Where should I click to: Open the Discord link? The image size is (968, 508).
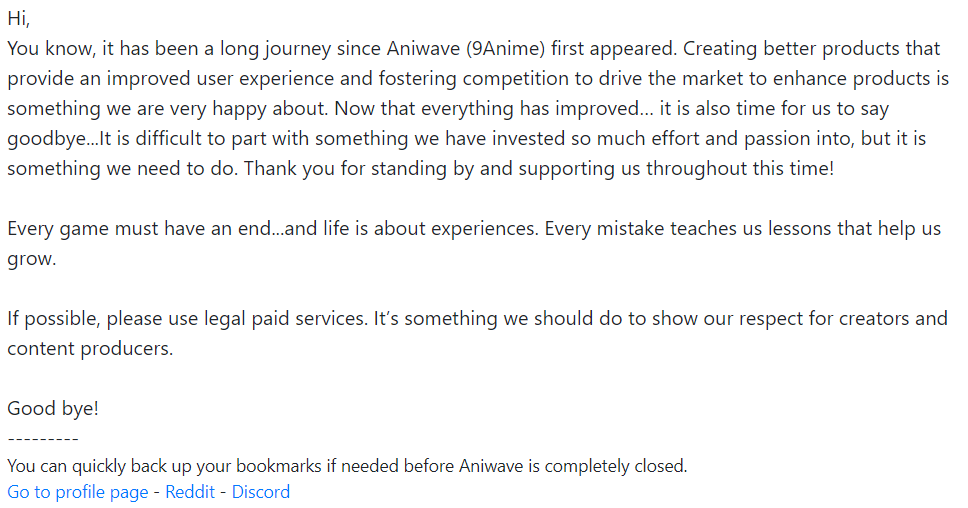[261, 492]
